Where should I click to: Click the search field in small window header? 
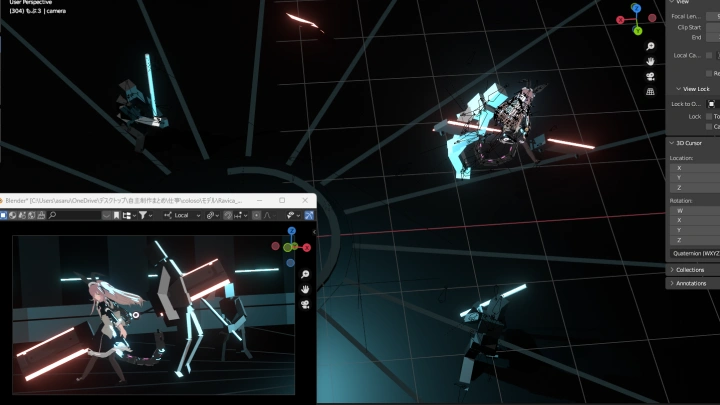[x=74, y=215]
